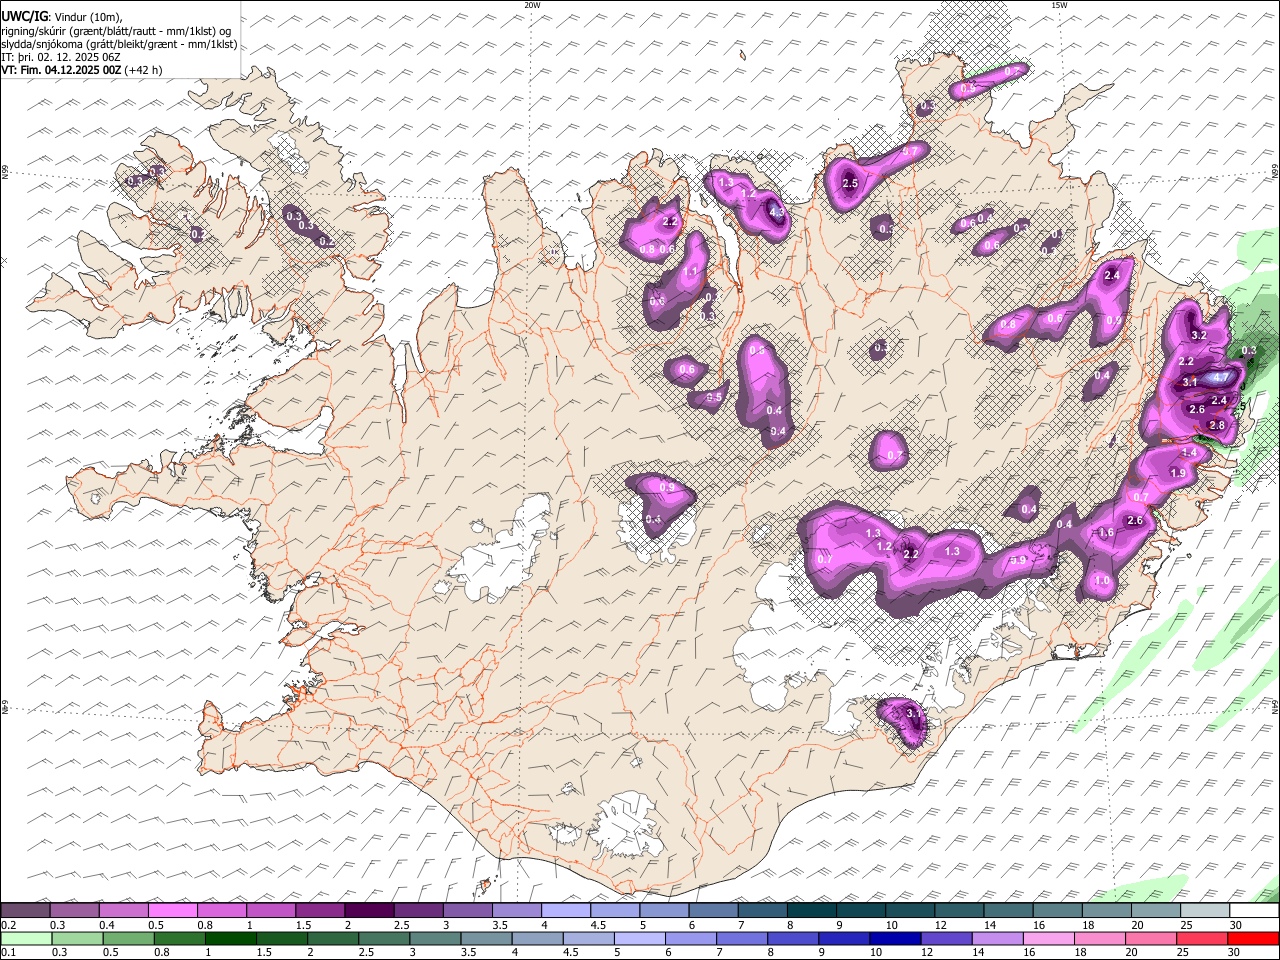Click the bright red 30 swatch in bottom legend row
This screenshot has width=1280, height=960.
tap(1254, 939)
